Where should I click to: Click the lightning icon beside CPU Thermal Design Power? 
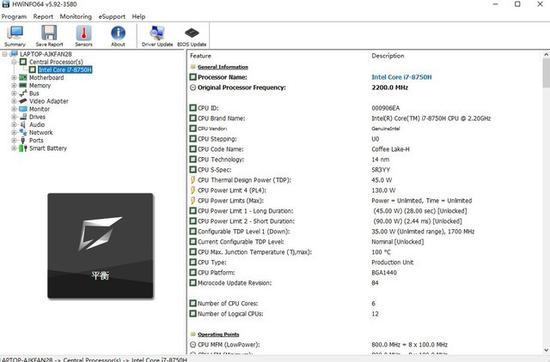click(x=193, y=180)
